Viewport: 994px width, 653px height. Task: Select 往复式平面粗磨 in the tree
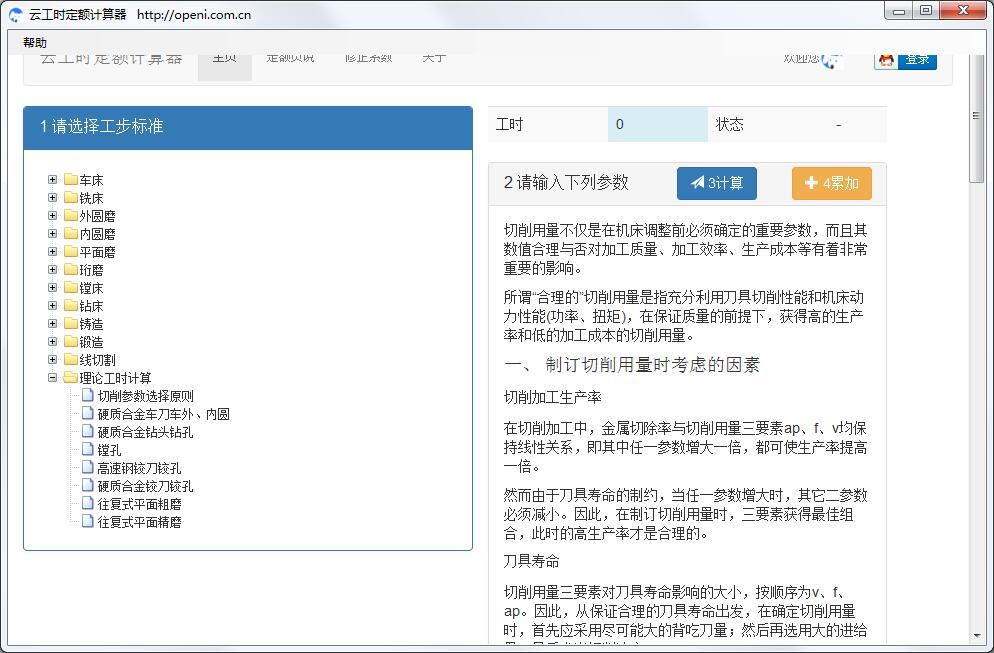coord(139,504)
